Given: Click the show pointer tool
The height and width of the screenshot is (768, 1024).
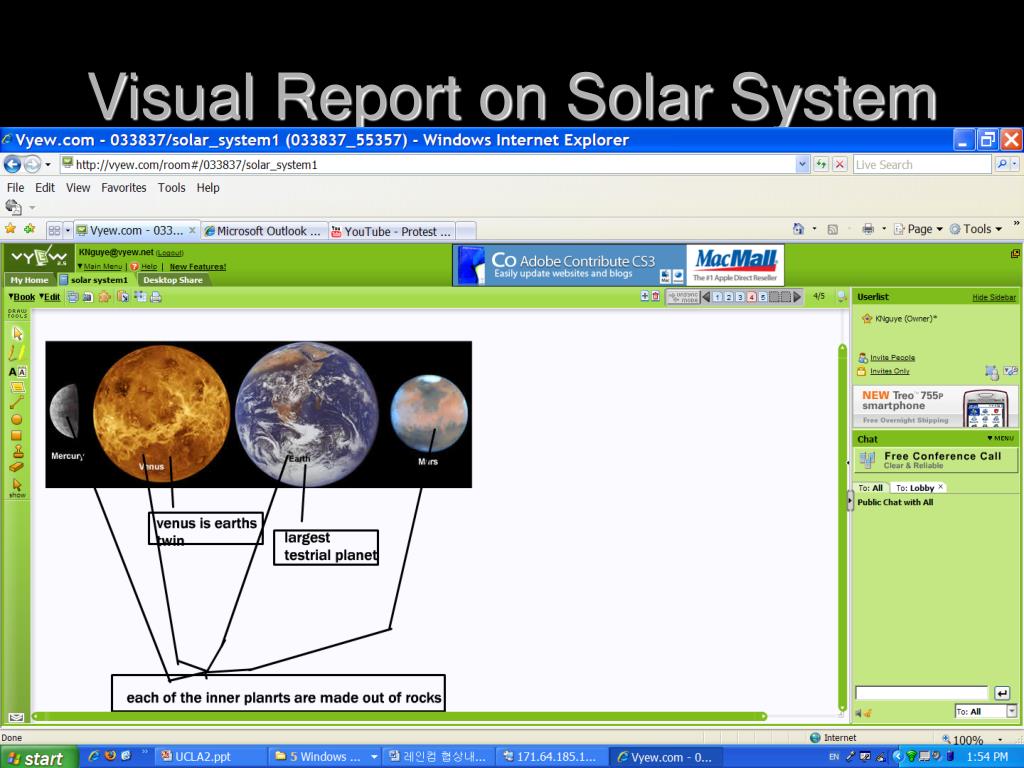Looking at the screenshot, I should [x=17, y=488].
